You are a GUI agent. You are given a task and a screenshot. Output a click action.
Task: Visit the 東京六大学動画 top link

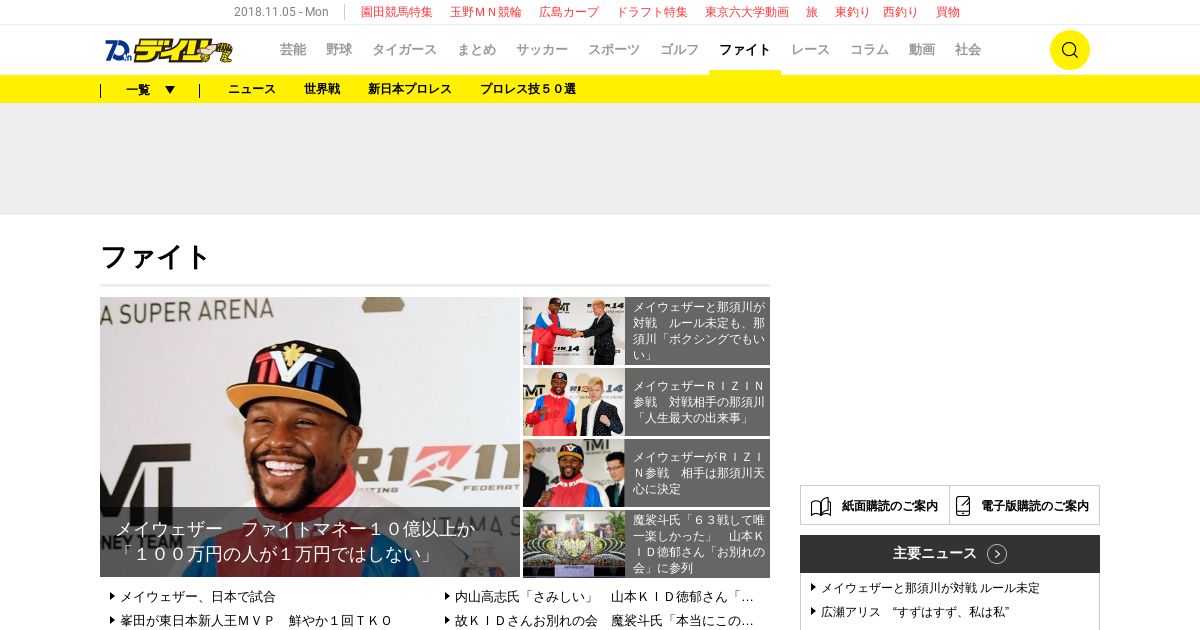pyautogui.click(x=747, y=12)
